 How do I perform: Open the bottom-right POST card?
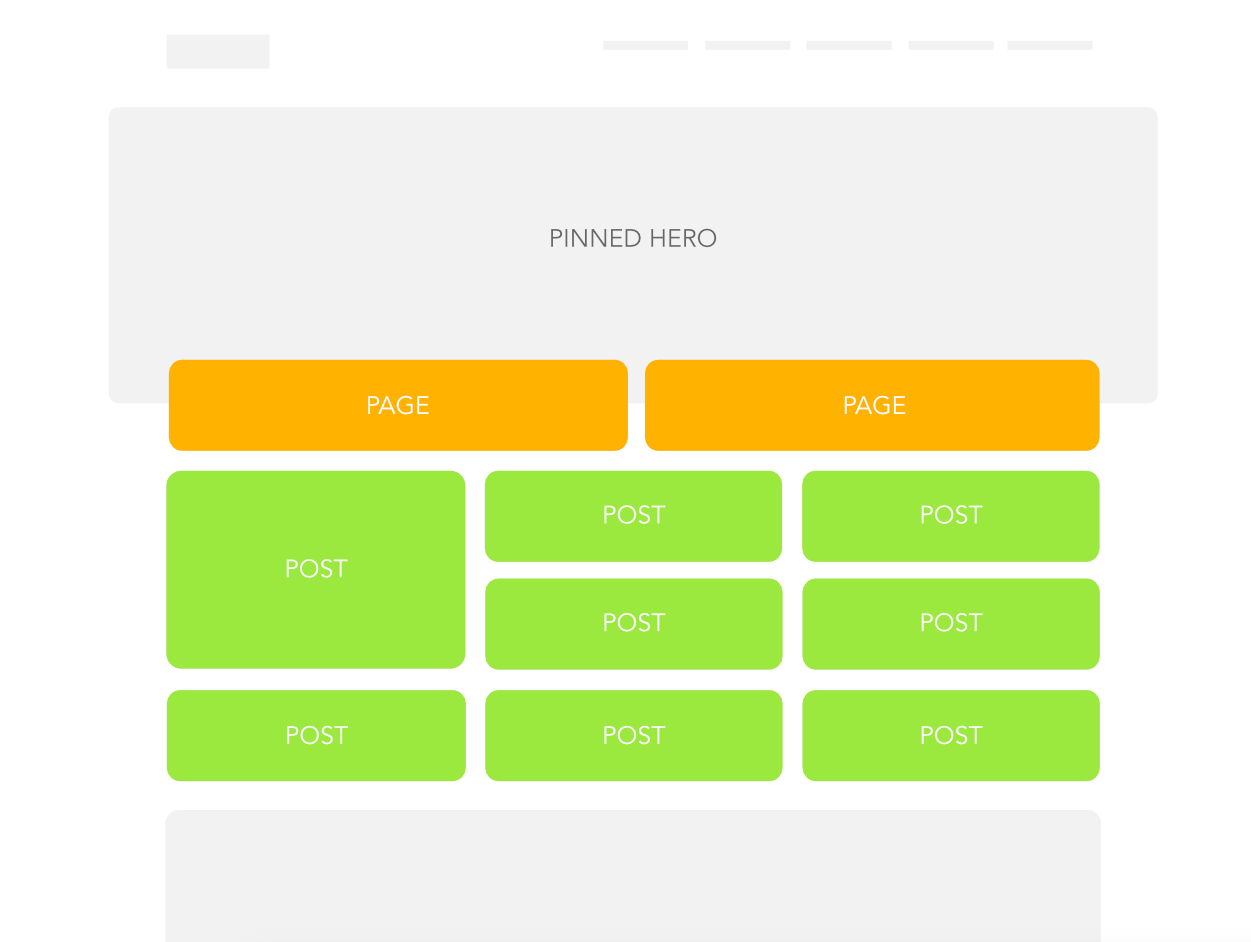[x=951, y=735]
